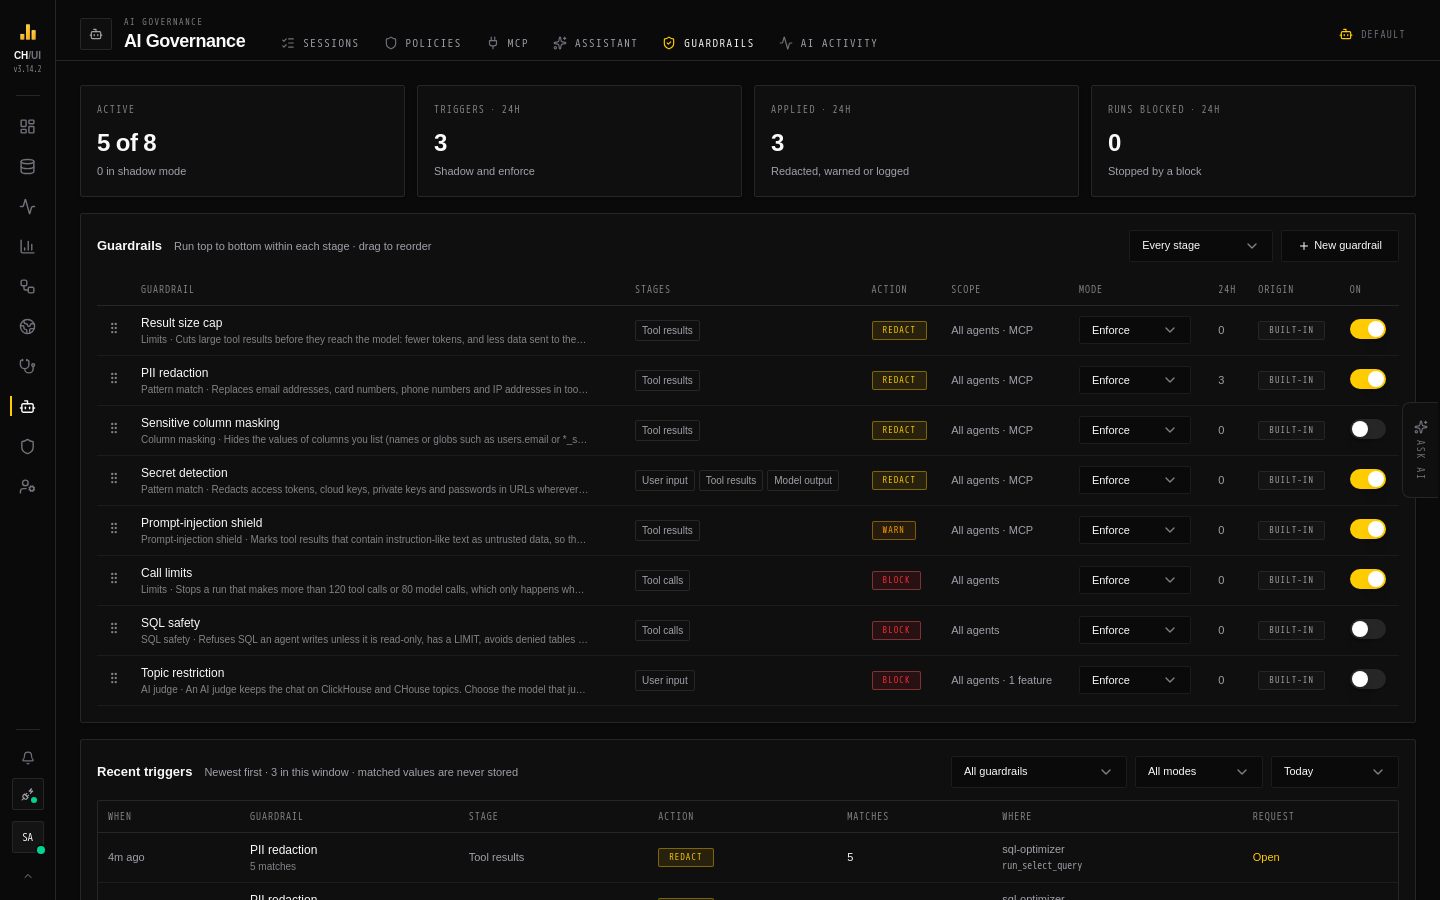Turn off the PII redaction guardrail

(1367, 379)
